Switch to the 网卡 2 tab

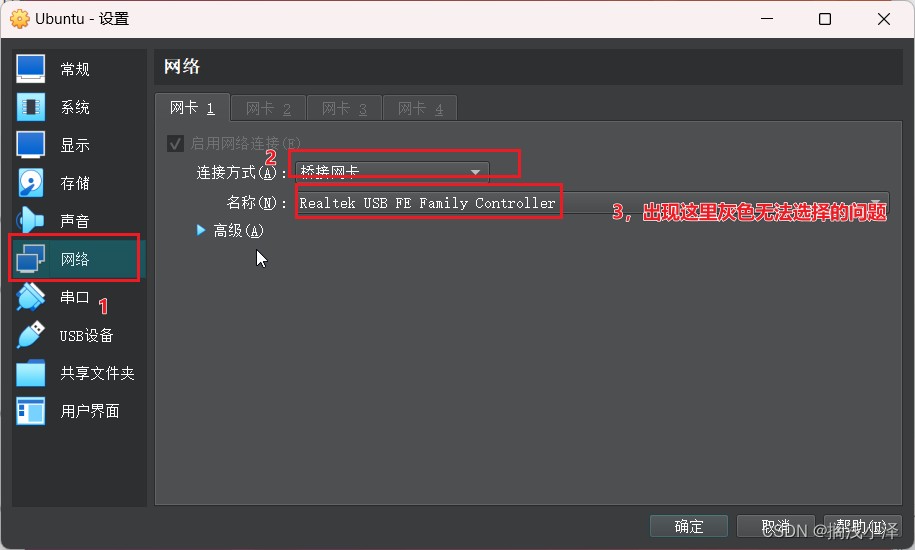(268, 108)
